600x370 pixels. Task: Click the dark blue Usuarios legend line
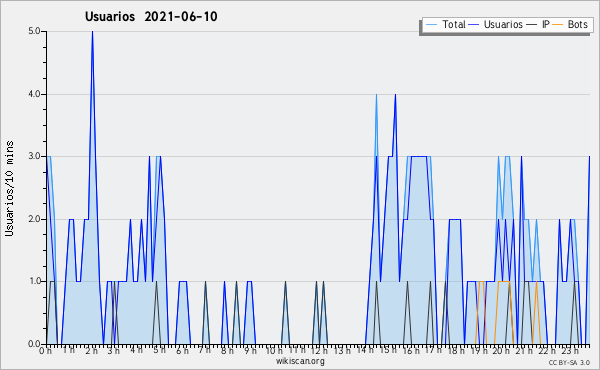point(474,25)
